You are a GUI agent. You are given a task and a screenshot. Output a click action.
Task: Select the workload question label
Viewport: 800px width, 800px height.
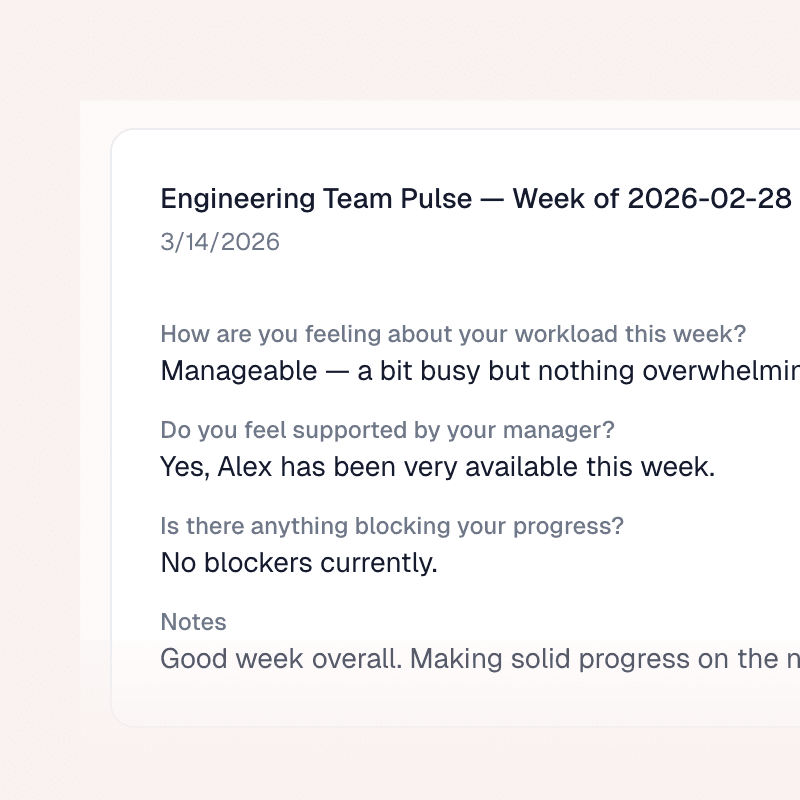pyautogui.click(x=452, y=334)
